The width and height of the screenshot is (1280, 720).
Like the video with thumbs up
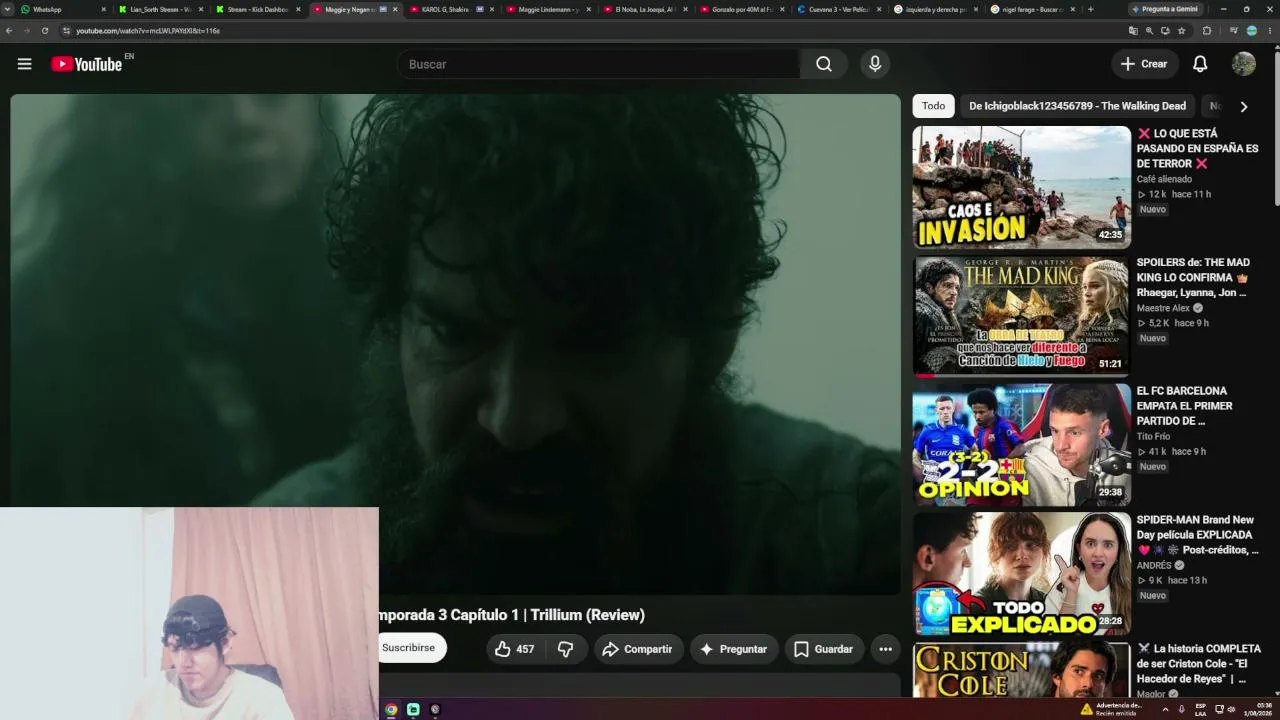[x=515, y=649]
